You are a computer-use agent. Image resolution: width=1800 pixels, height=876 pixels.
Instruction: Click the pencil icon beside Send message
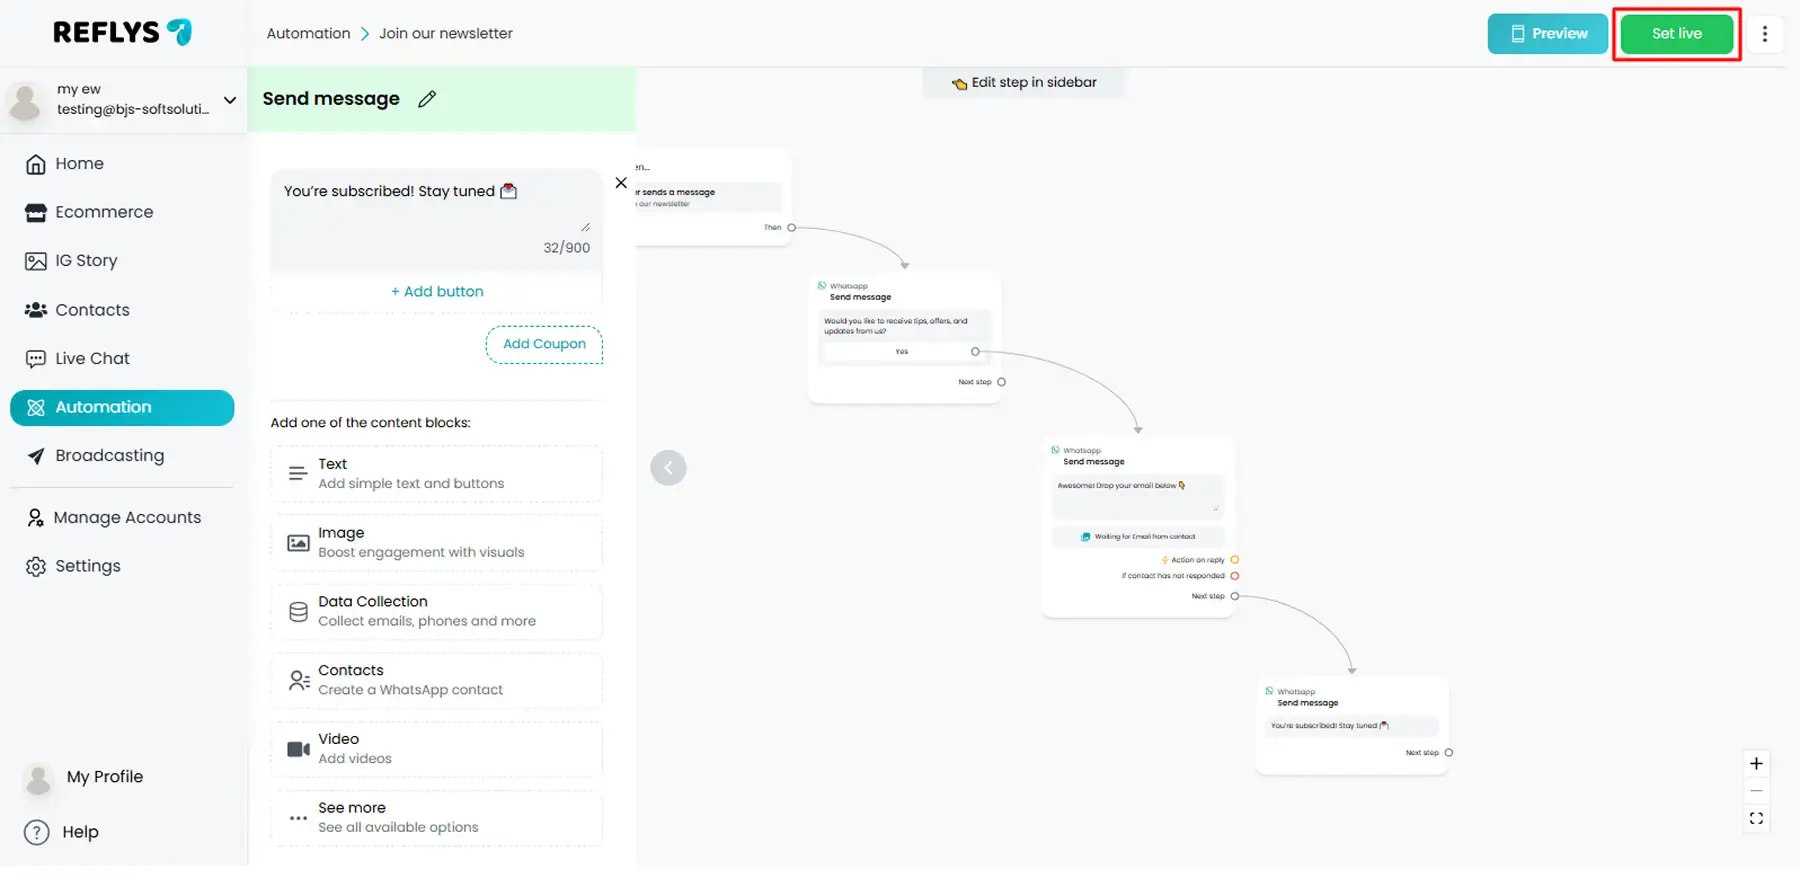click(427, 99)
